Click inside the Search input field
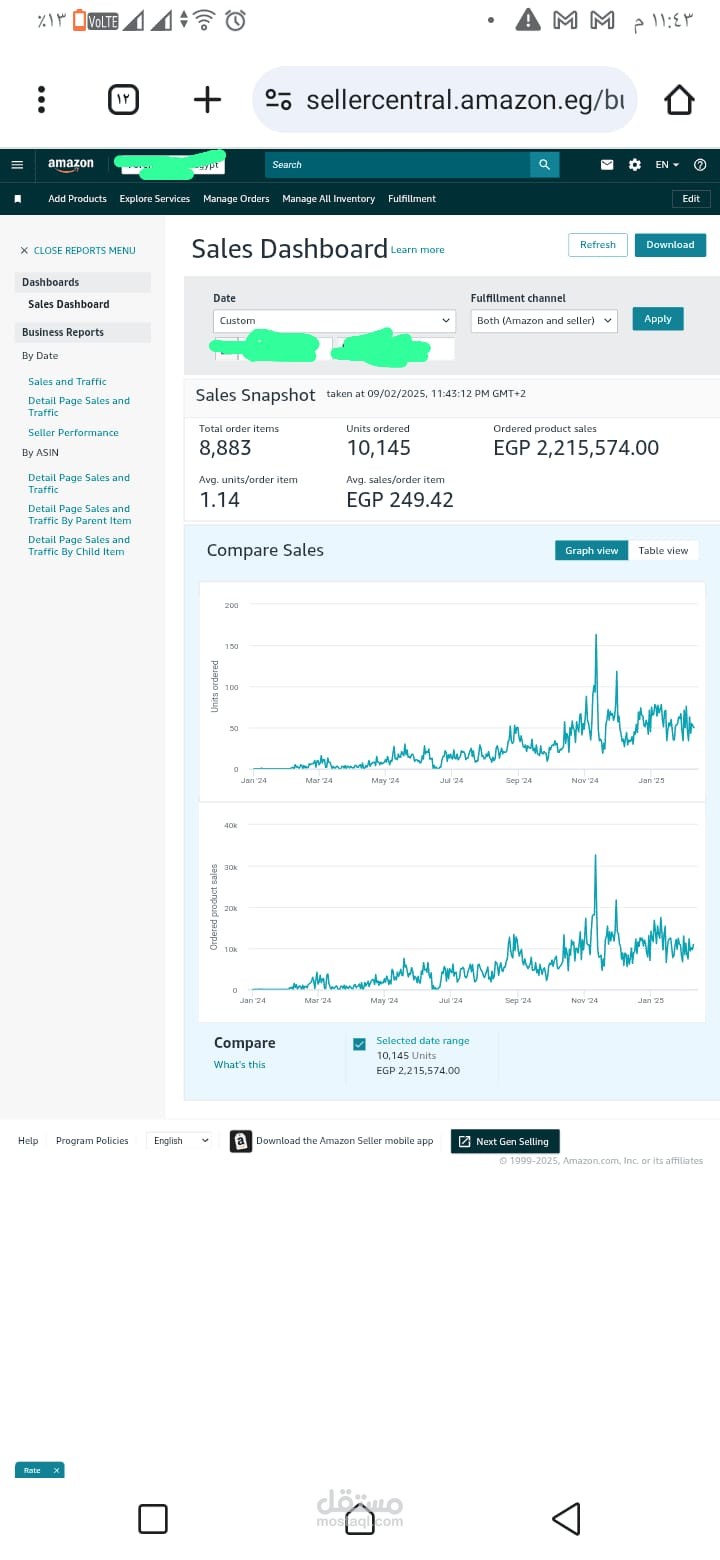 [x=397, y=164]
